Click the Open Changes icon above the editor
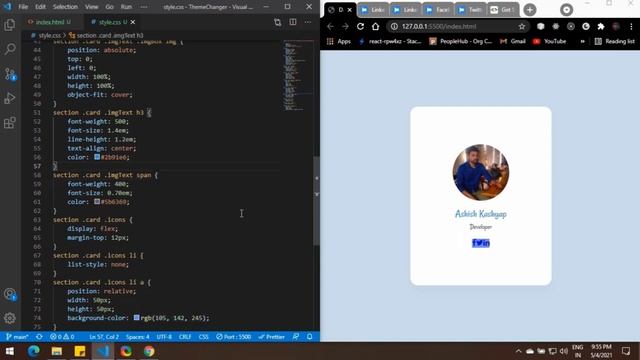Image resolution: width=640 pixels, height=360 pixels. click(278, 22)
